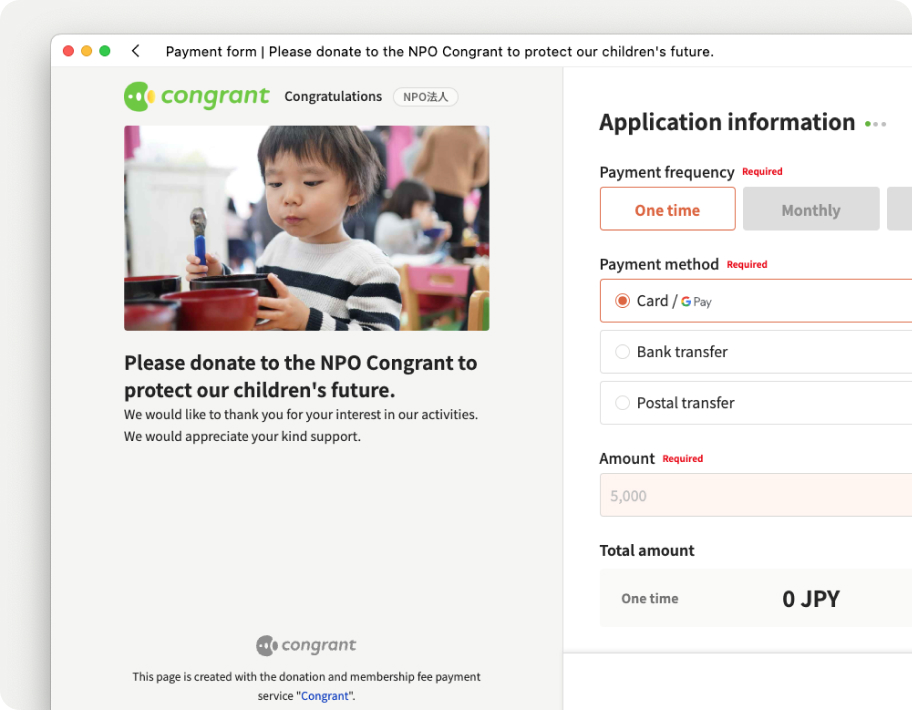Click the congrant wordmark text
Viewport: 912px width, 710px height.
point(215,97)
